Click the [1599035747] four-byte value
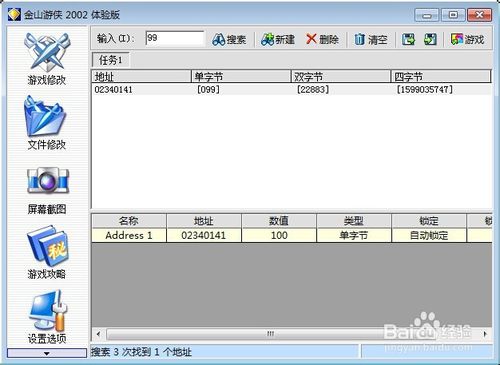The image size is (500, 365). coord(424,90)
